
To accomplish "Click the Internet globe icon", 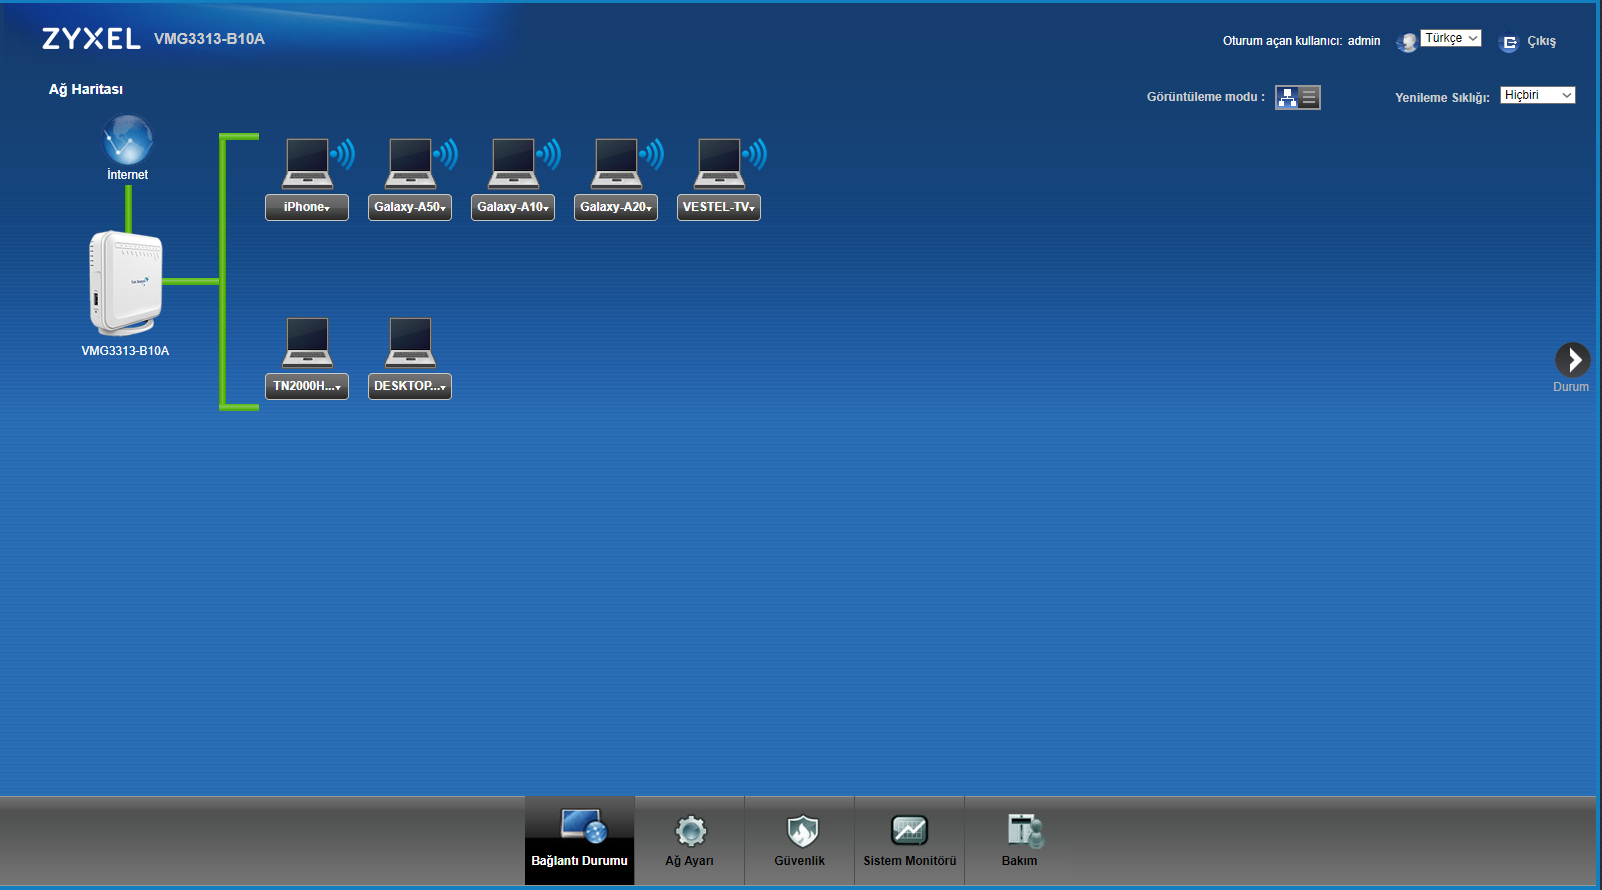I will pos(128,140).
